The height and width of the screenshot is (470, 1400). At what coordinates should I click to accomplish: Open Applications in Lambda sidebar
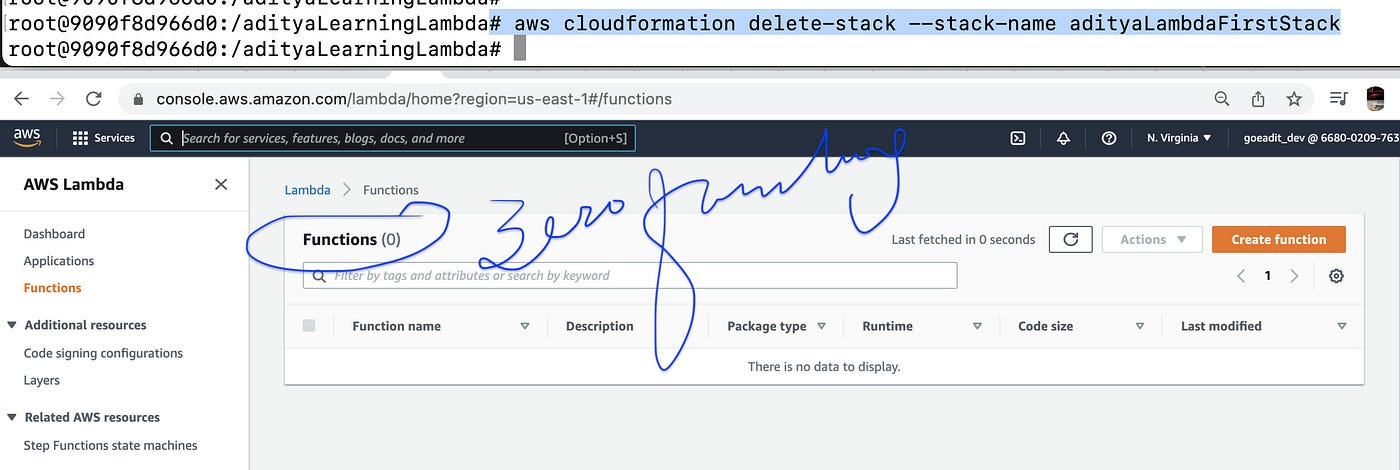(59, 261)
